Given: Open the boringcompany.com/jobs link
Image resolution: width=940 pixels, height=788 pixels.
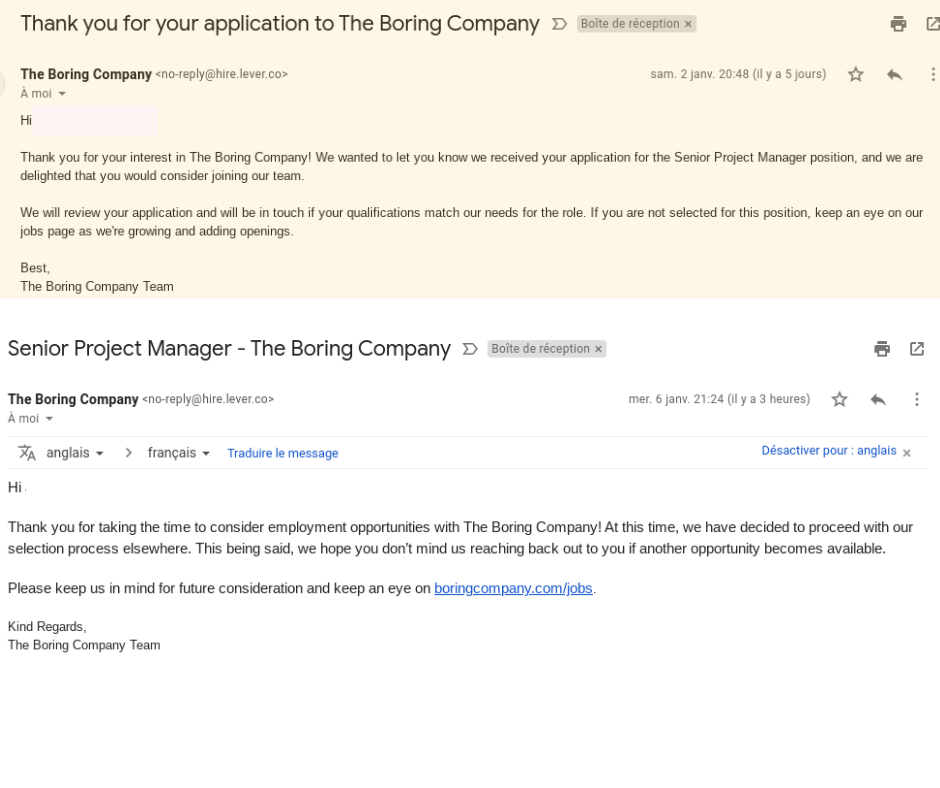Looking at the screenshot, I should [513, 588].
